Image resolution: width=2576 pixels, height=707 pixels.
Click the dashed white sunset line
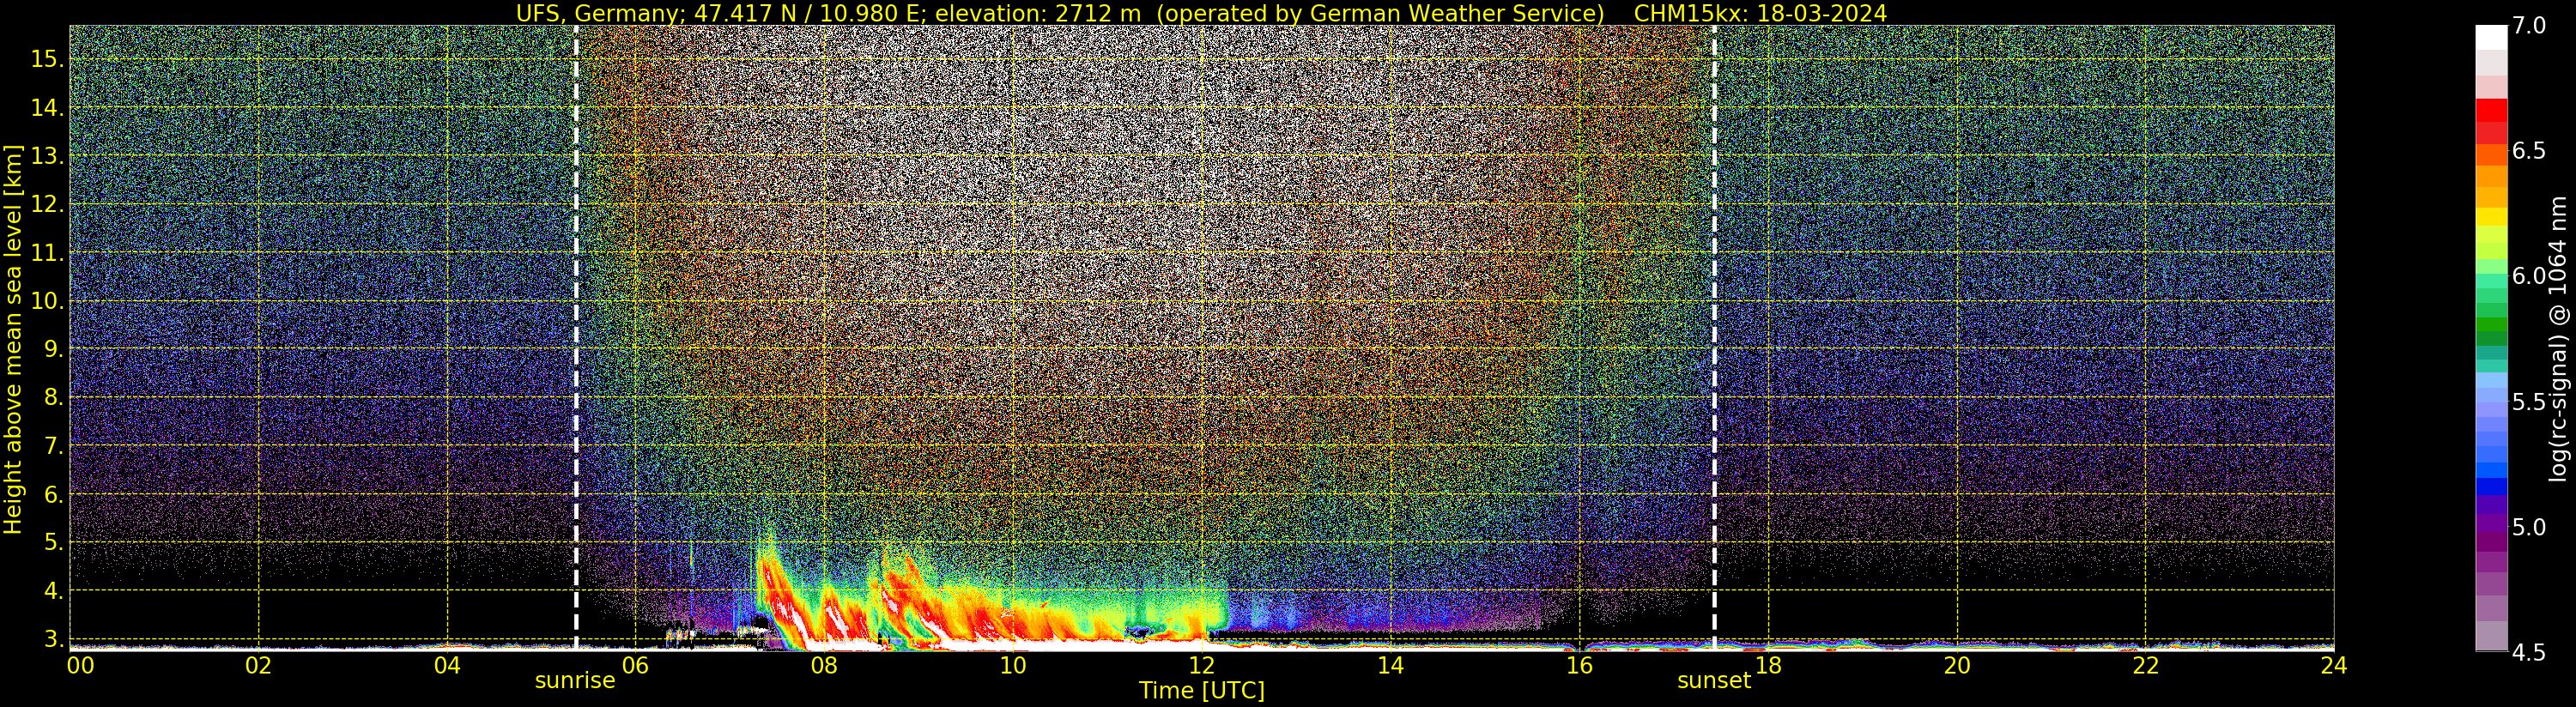[1714, 338]
